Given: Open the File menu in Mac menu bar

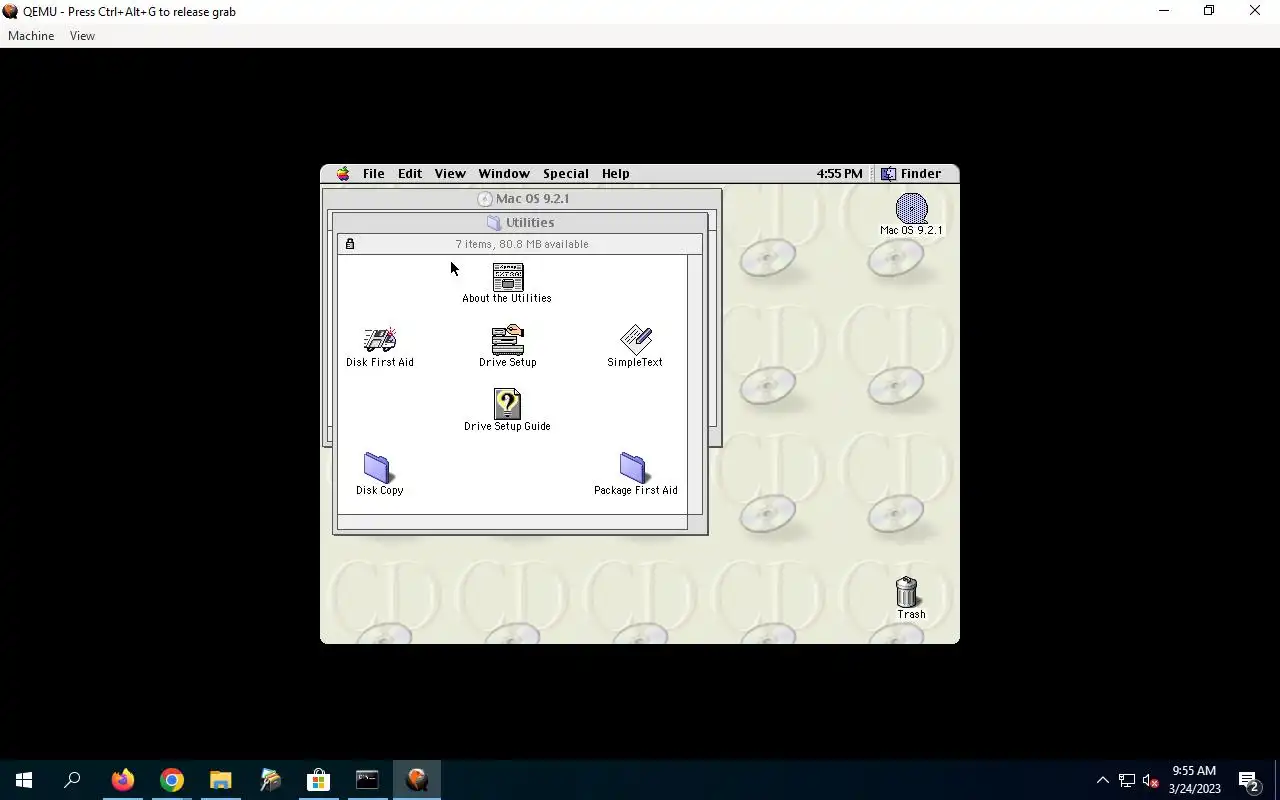Looking at the screenshot, I should pos(373,174).
